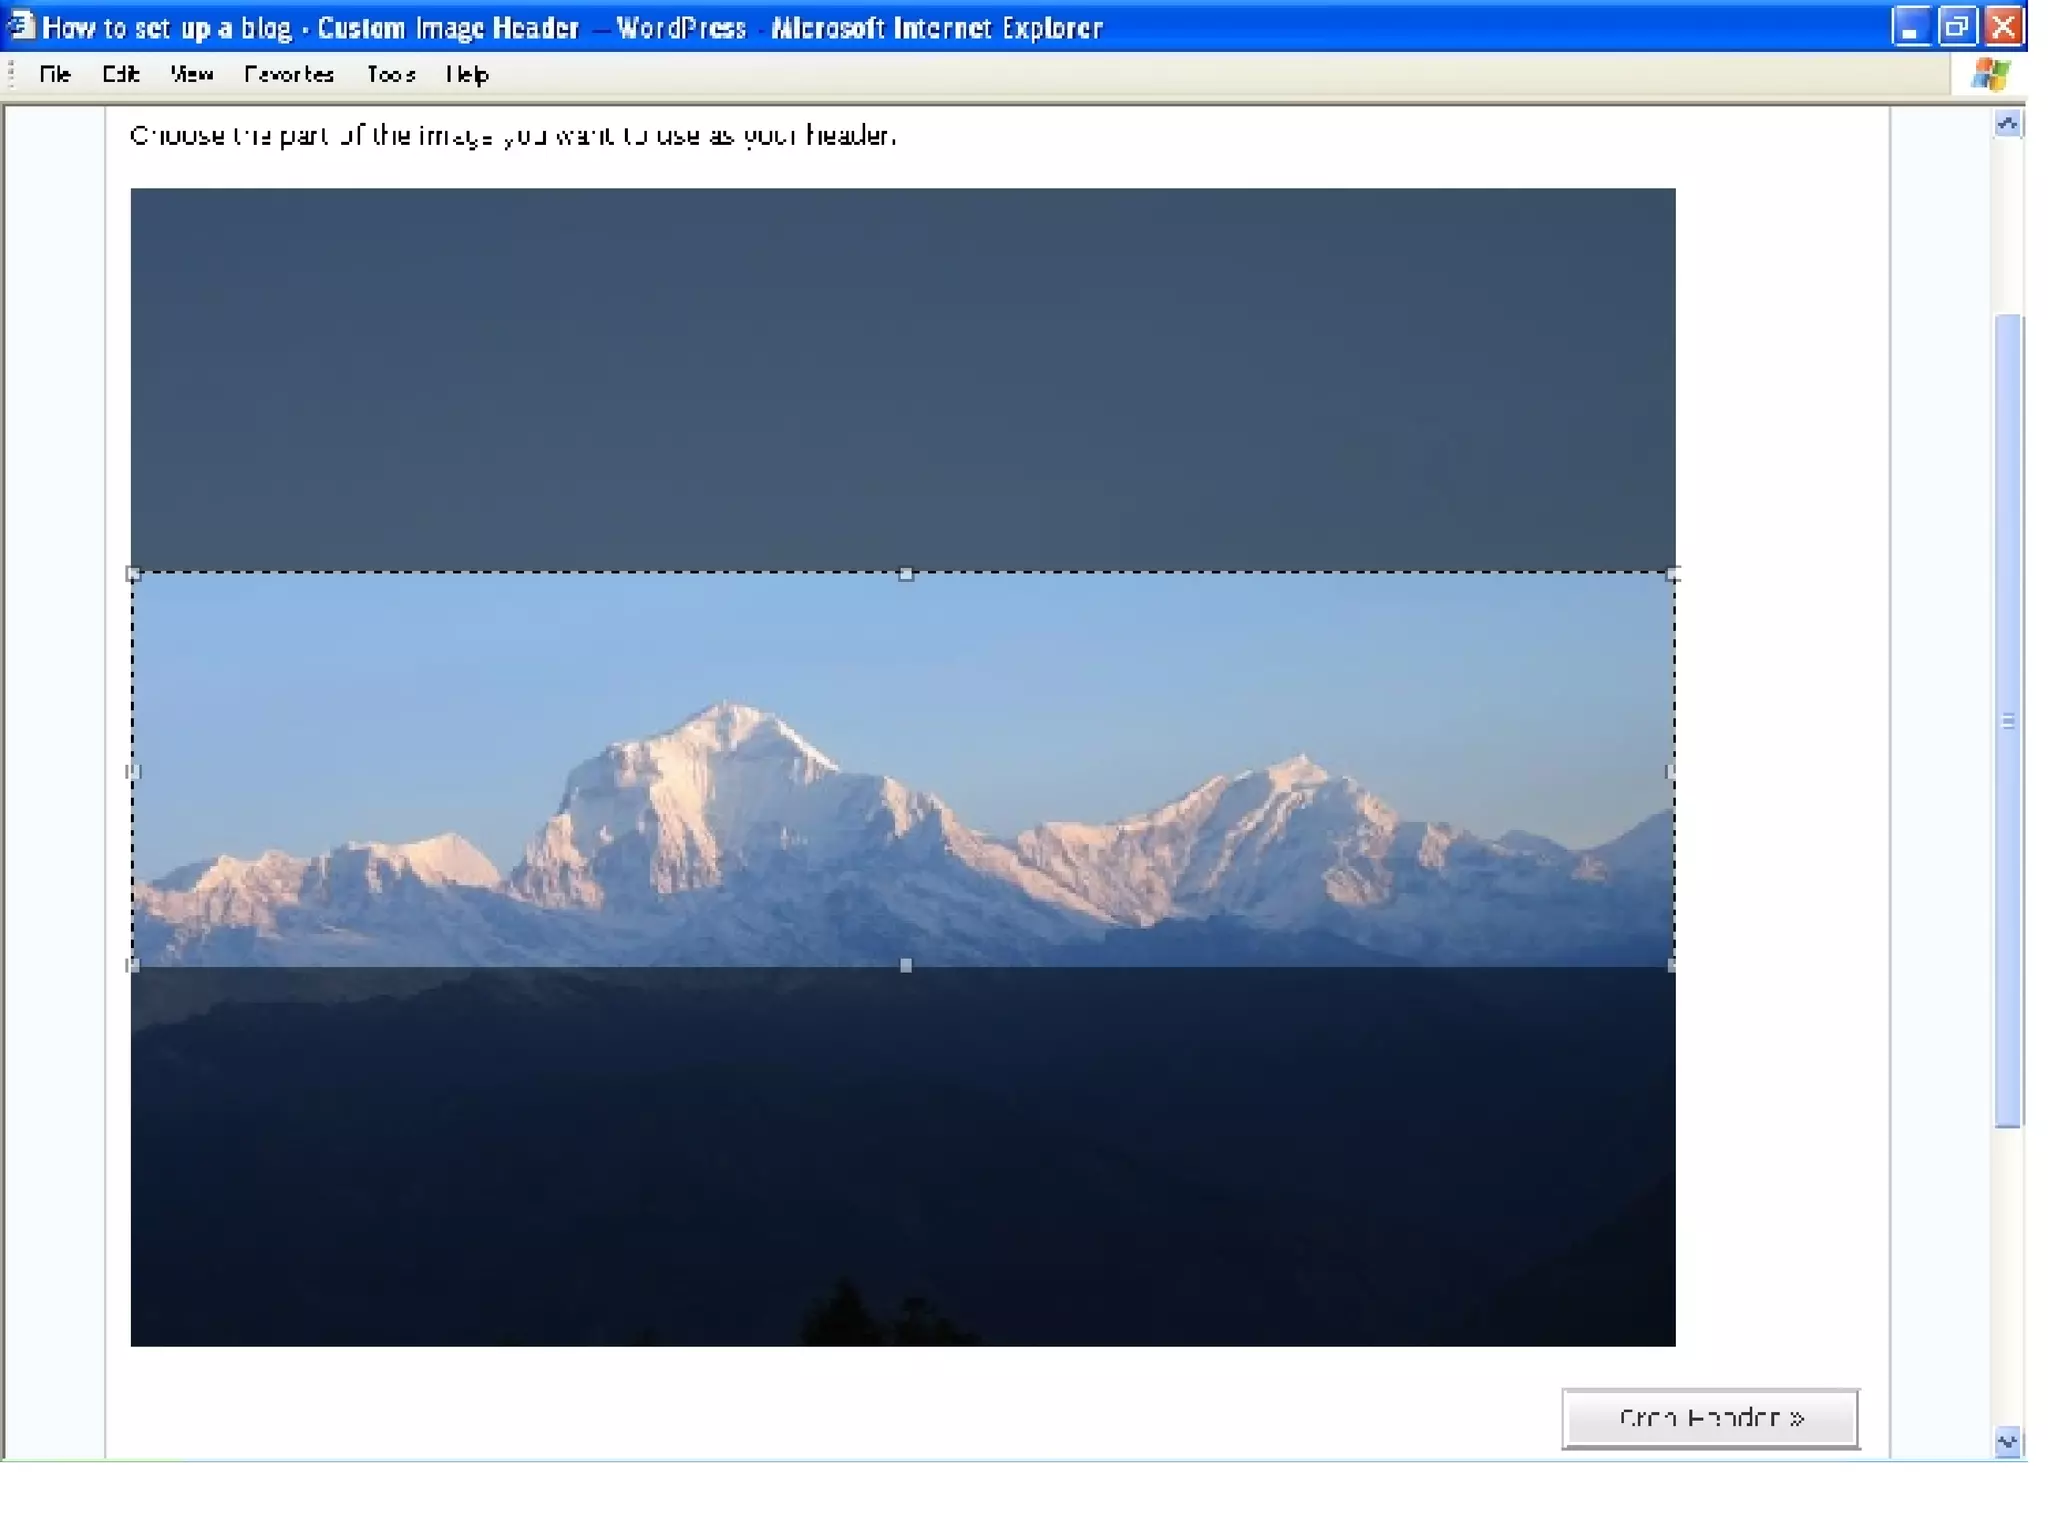This screenshot has height=1536, width=2048.
Task: Click the left-middle crop selection handle
Action: click(133, 771)
